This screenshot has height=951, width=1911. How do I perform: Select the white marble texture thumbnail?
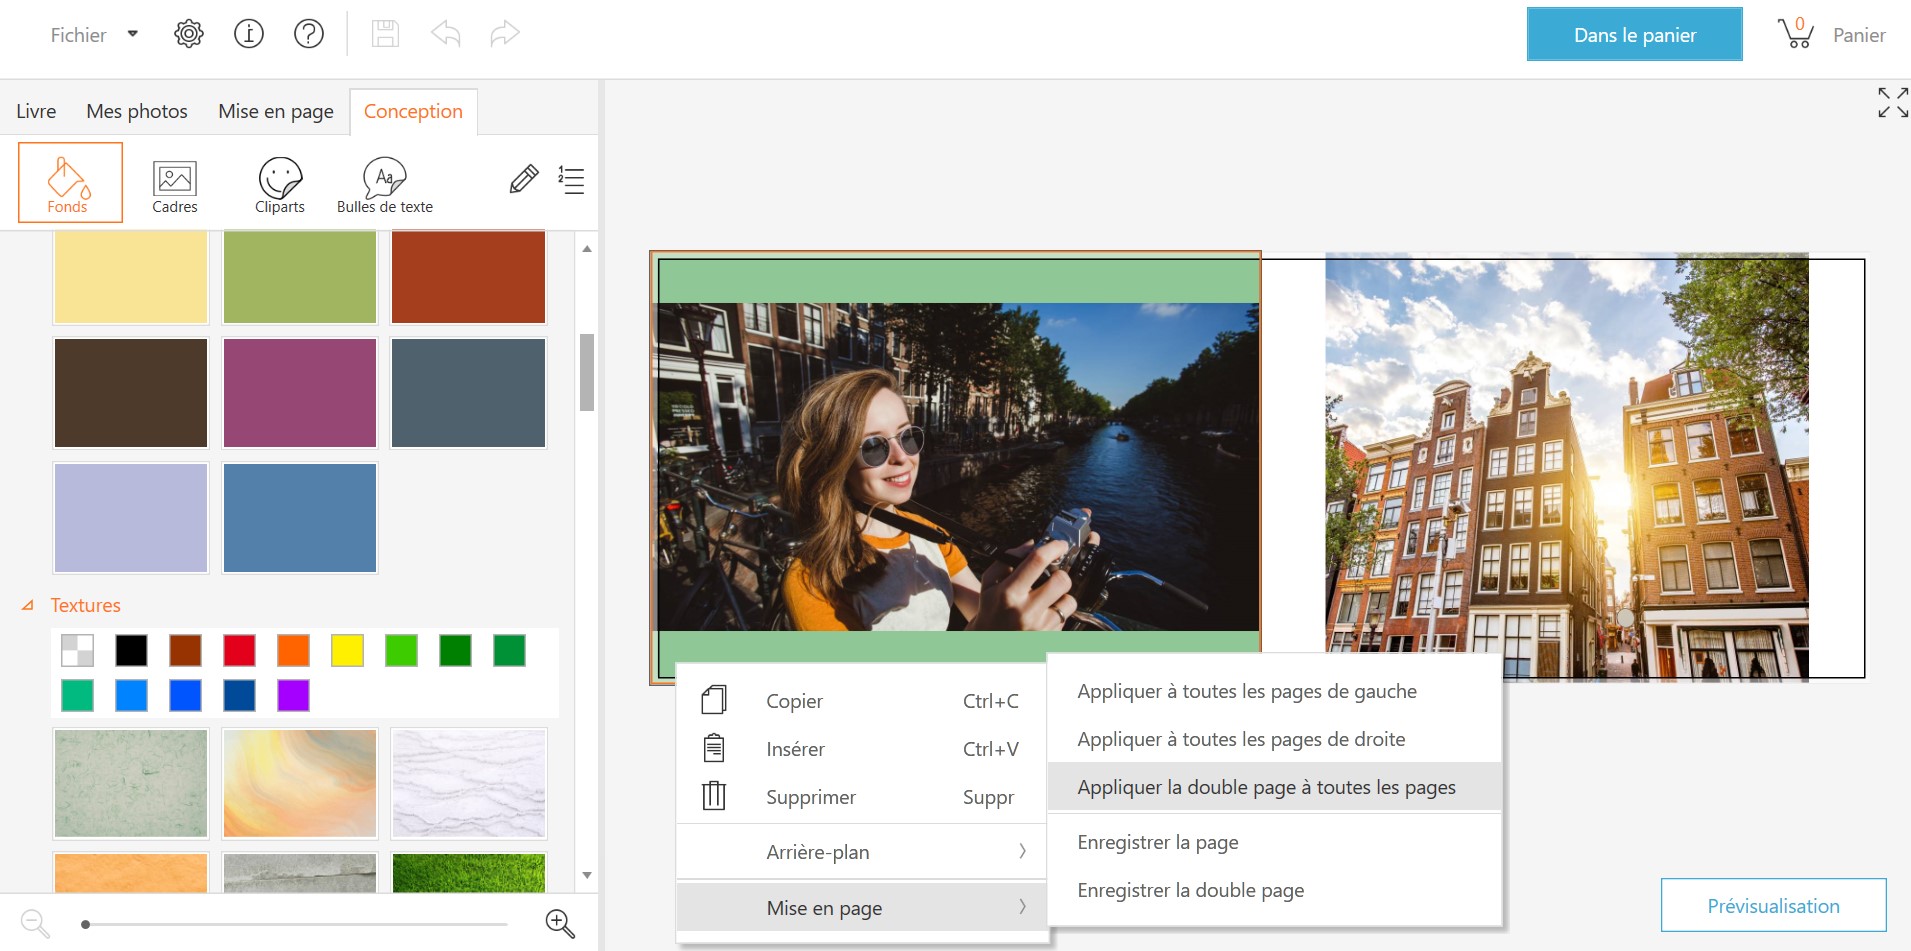(468, 783)
